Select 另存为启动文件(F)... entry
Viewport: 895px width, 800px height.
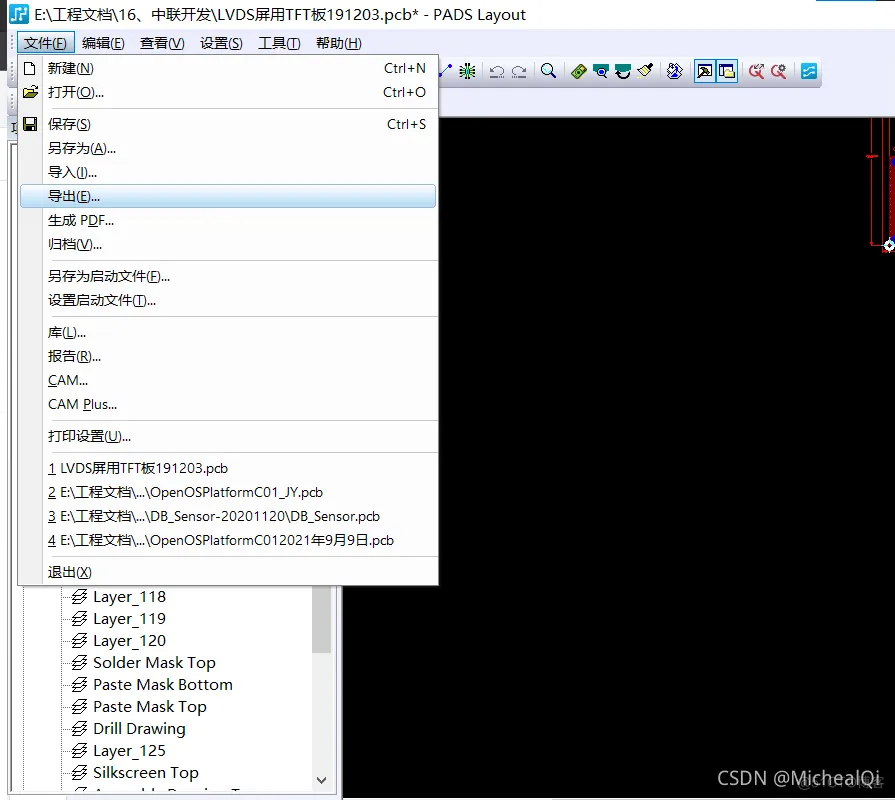pos(228,276)
